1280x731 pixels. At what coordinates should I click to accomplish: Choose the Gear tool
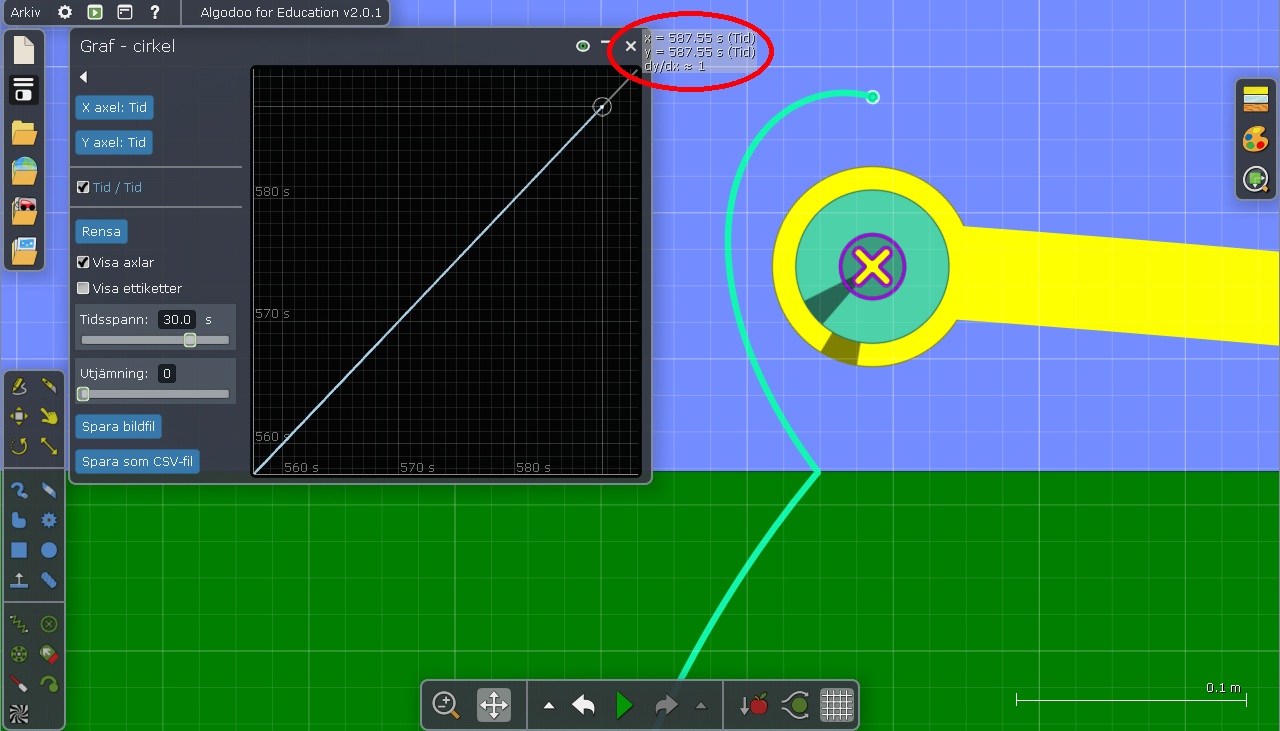49,520
